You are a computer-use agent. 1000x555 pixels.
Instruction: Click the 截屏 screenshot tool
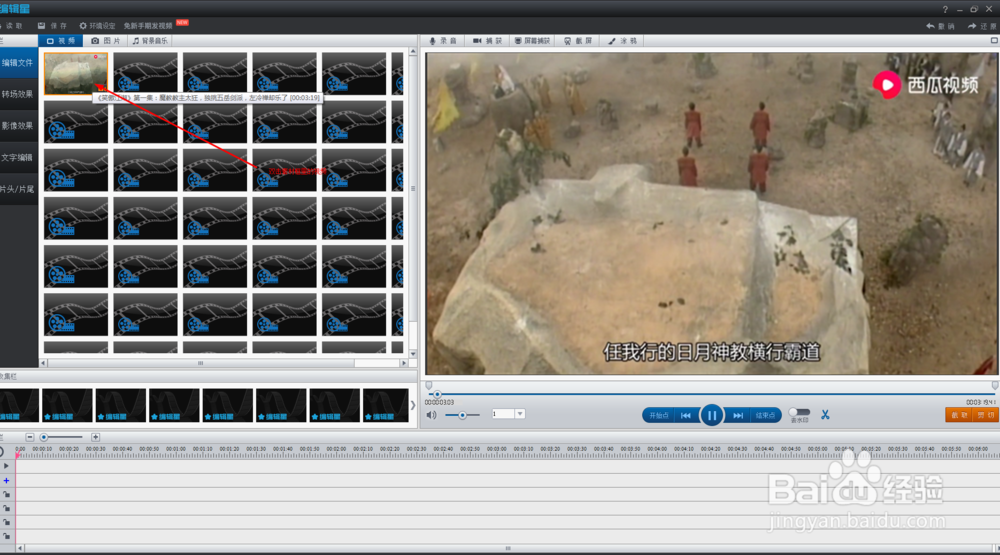pos(578,41)
